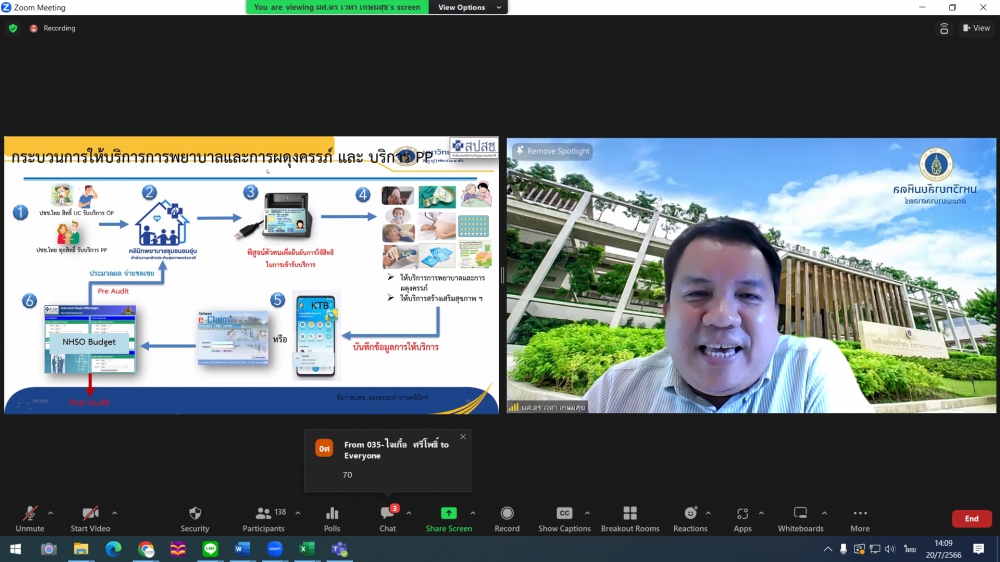Click the lock/remote icon near View
This screenshot has height=562, width=1000.
pos(944,29)
